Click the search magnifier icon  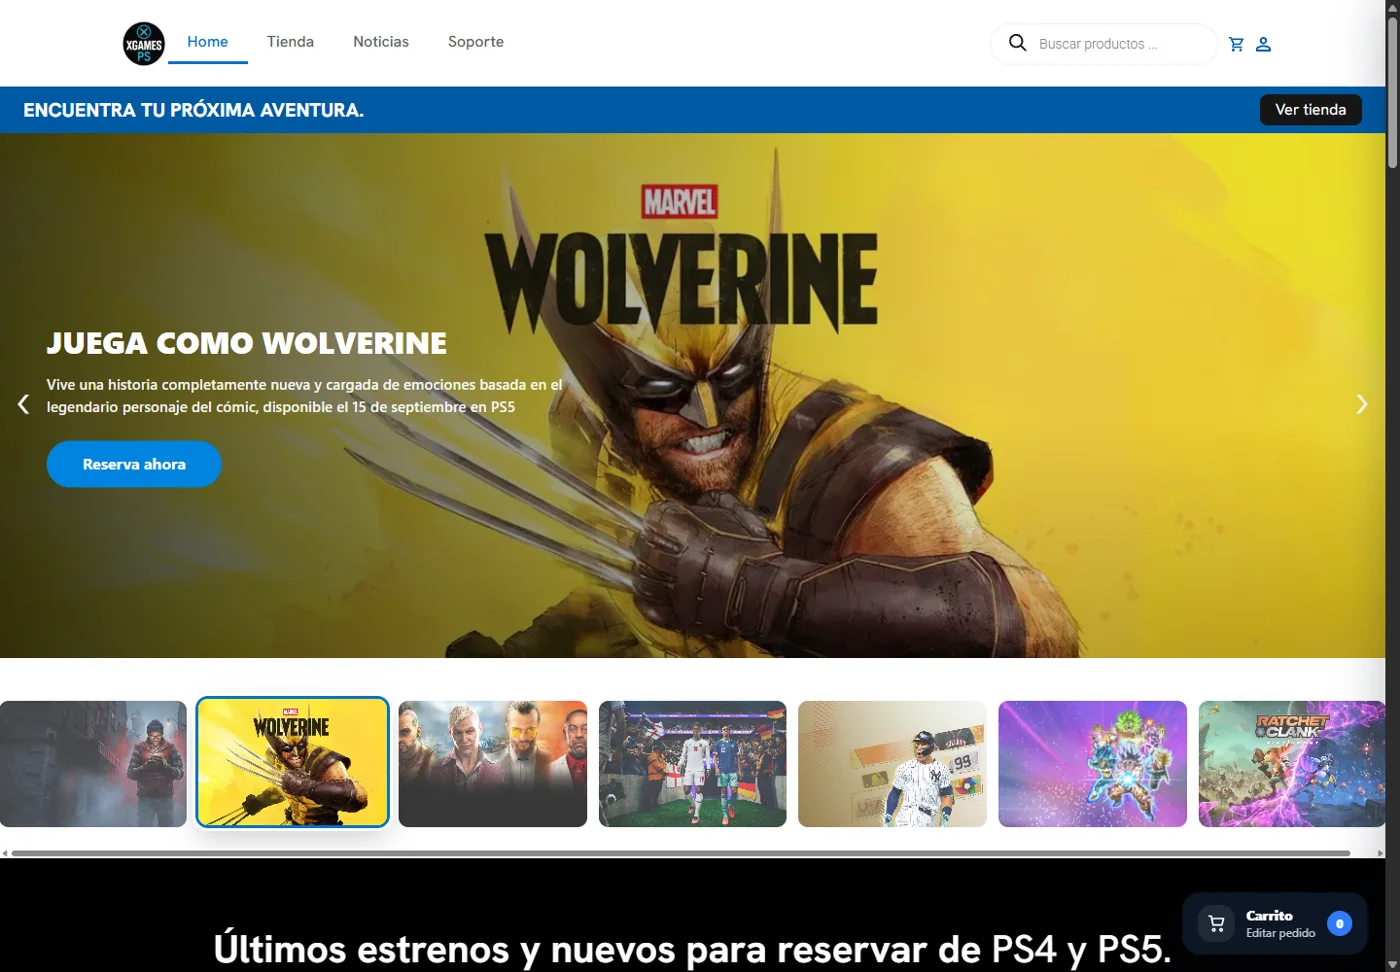pos(1017,43)
